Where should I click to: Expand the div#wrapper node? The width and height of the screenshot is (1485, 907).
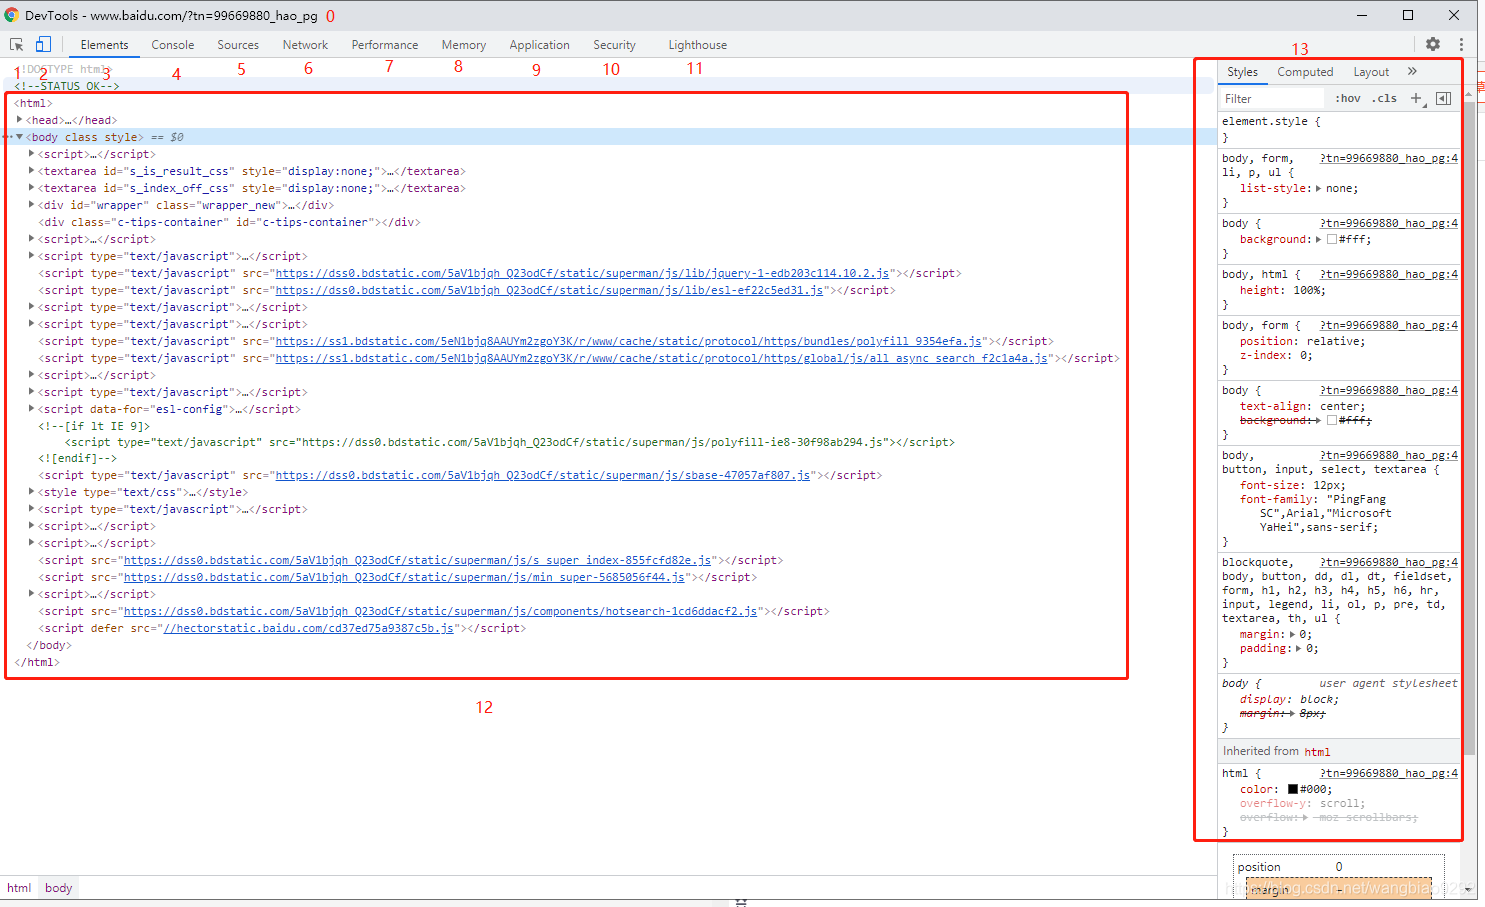click(x=32, y=205)
